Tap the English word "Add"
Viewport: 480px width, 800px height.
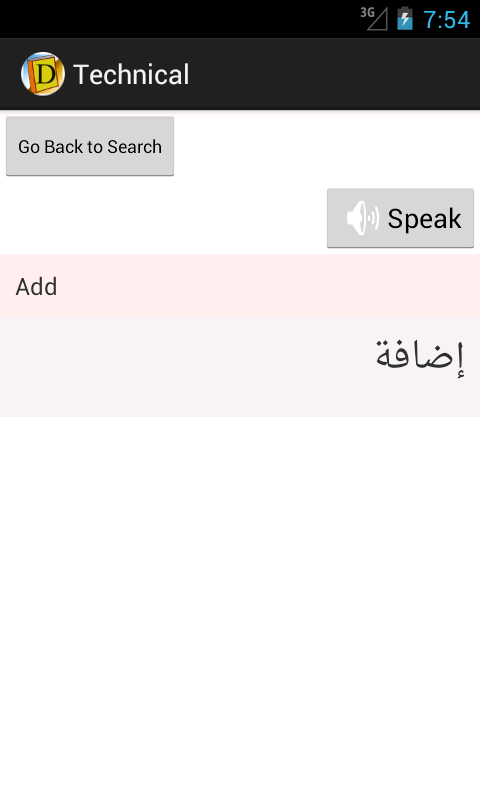(36, 286)
